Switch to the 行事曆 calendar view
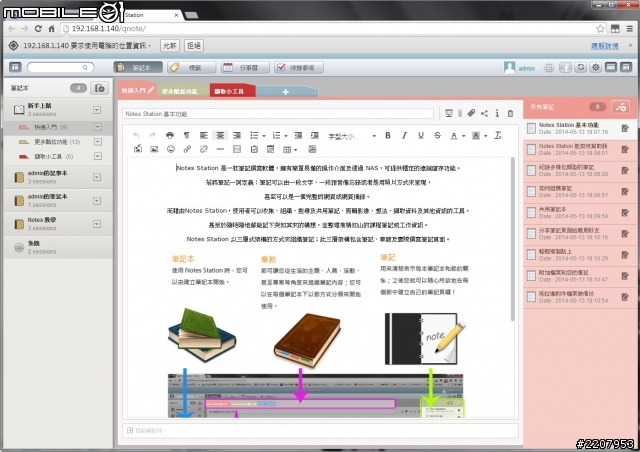 point(245,67)
